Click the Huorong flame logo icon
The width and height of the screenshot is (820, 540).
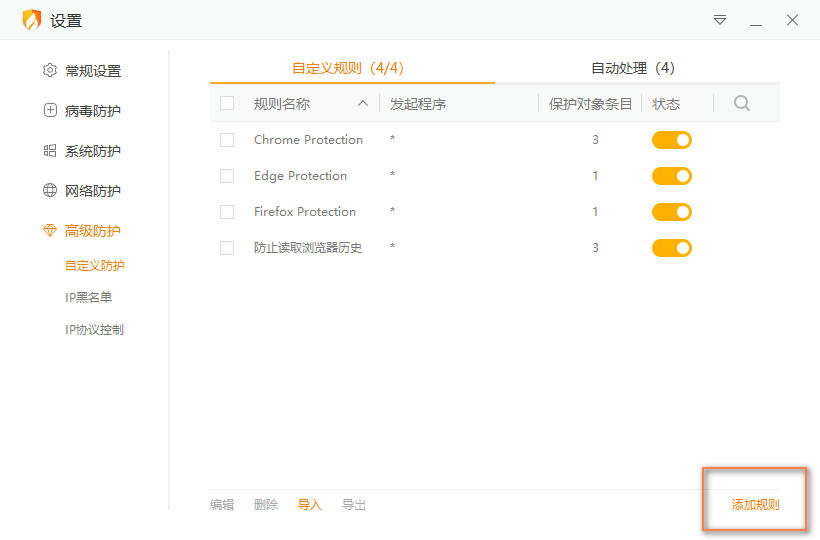32,20
